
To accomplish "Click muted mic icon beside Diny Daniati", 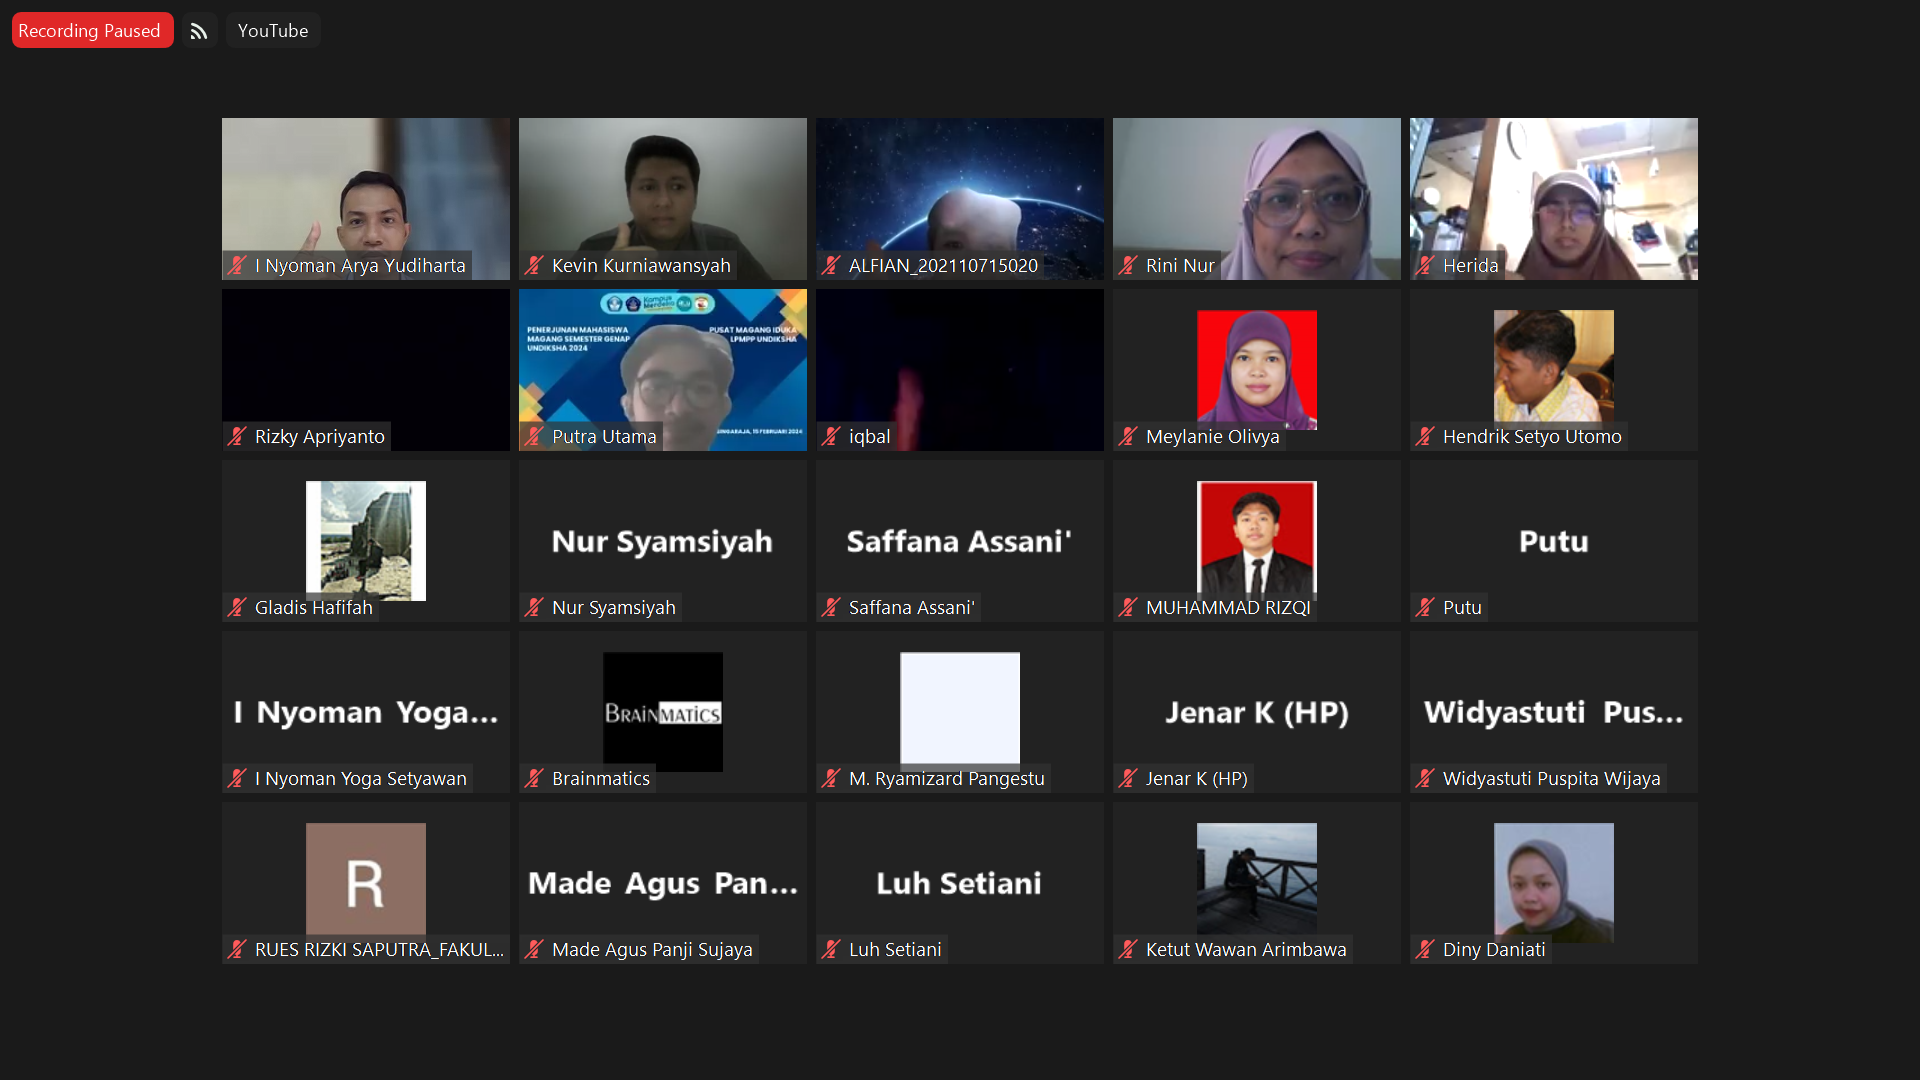I will 1425,950.
